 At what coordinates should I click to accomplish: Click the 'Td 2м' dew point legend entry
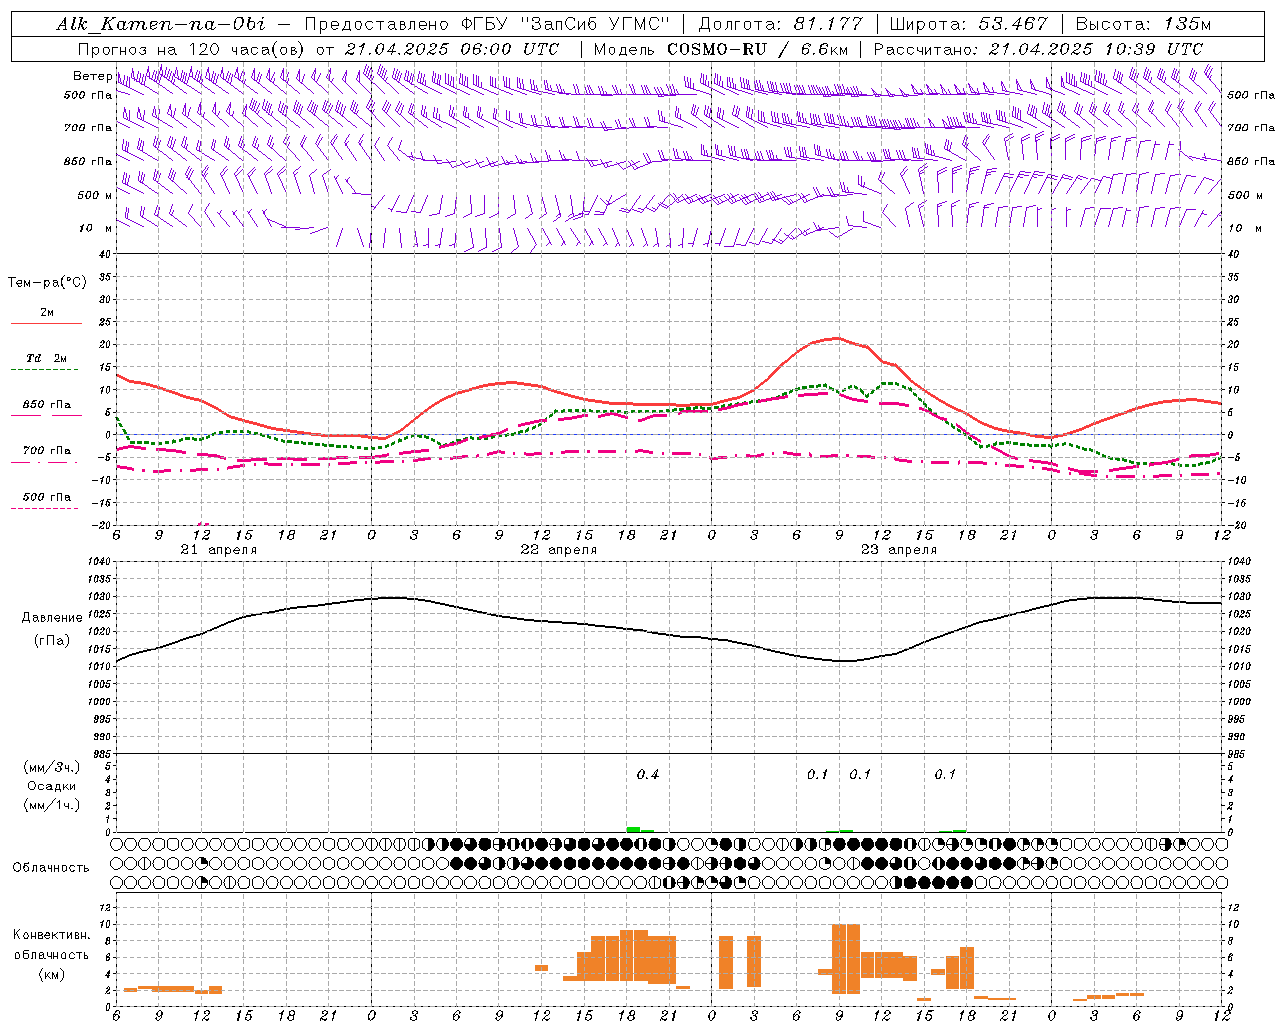[47, 358]
